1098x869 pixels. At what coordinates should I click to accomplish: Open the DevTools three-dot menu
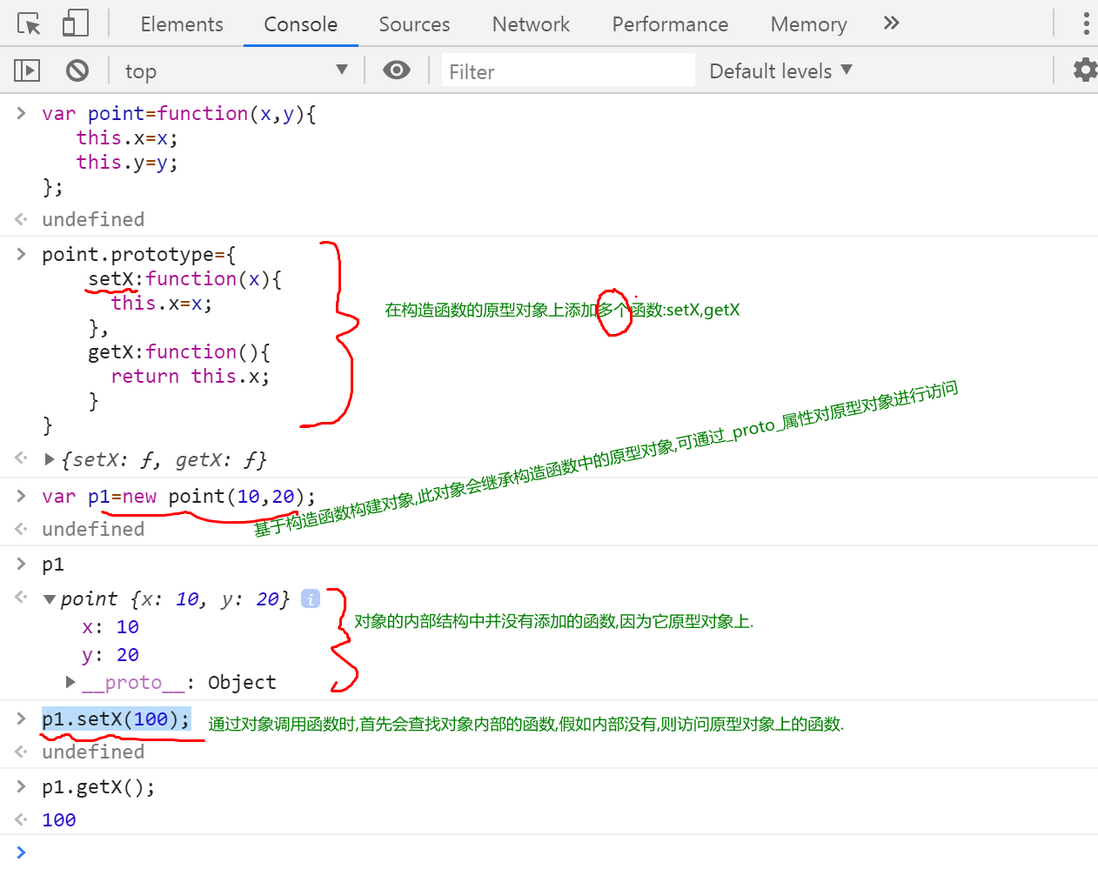click(x=1086, y=24)
